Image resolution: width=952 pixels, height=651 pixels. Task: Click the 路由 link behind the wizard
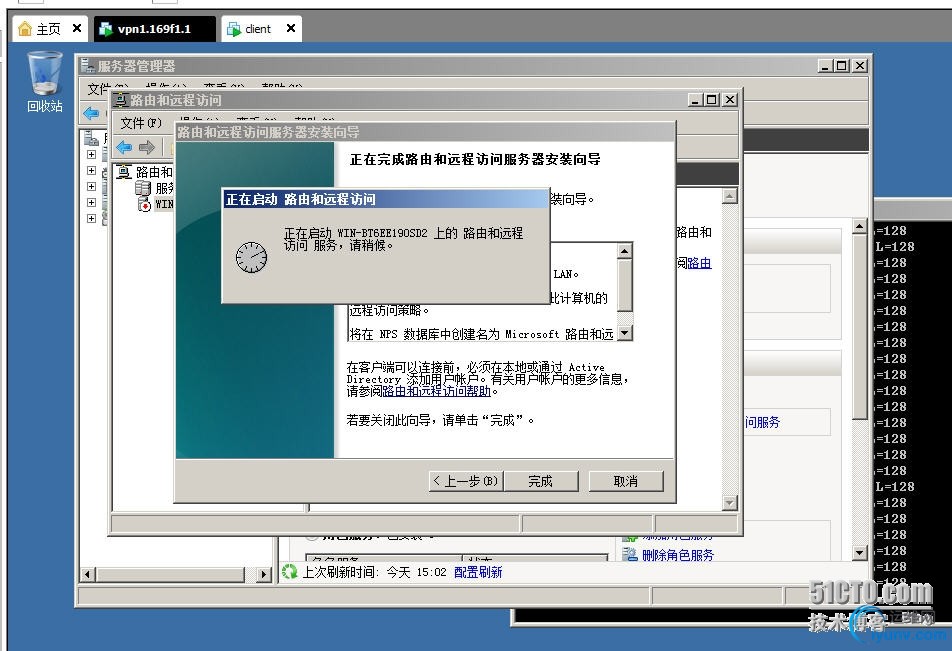[x=699, y=263]
